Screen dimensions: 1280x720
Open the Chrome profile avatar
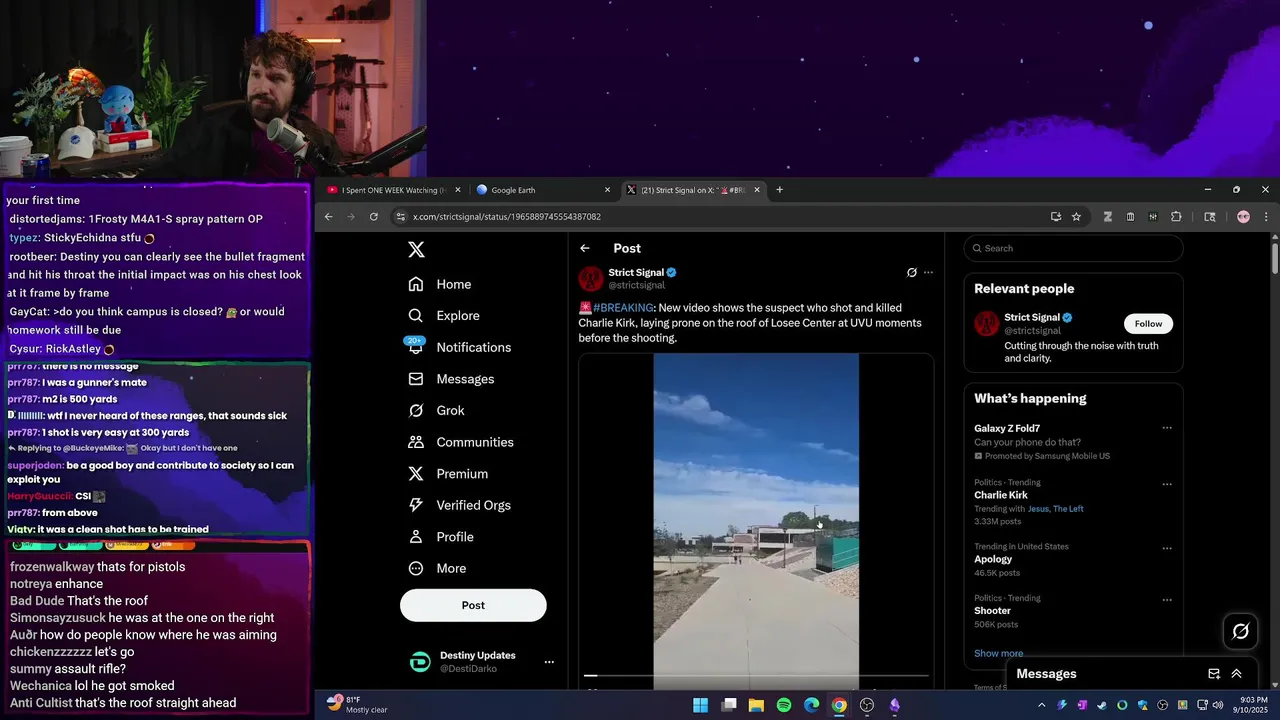(1243, 217)
